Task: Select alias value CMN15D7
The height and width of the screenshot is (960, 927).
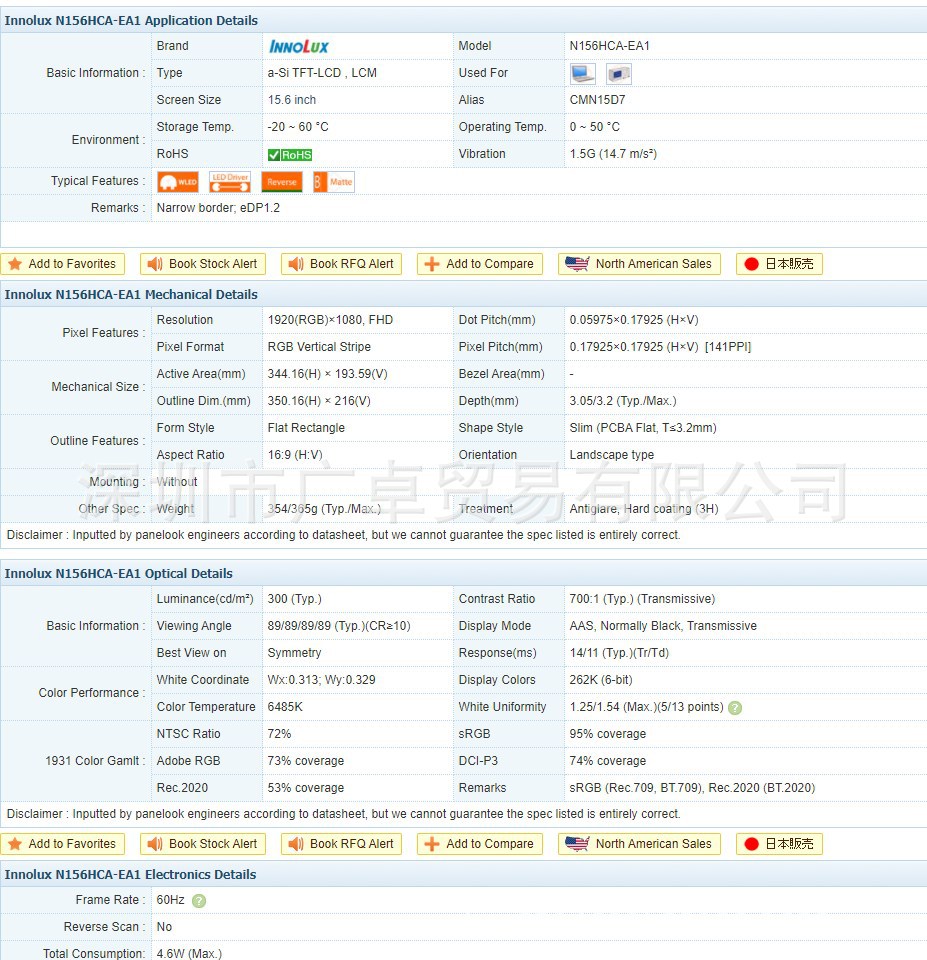Action: (597, 100)
